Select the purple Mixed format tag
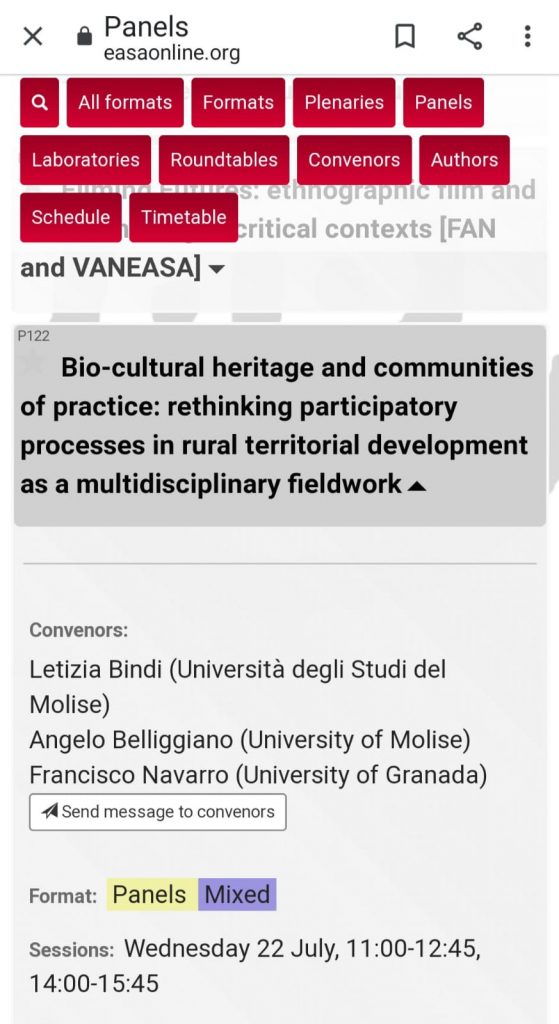559x1024 pixels. point(237,894)
